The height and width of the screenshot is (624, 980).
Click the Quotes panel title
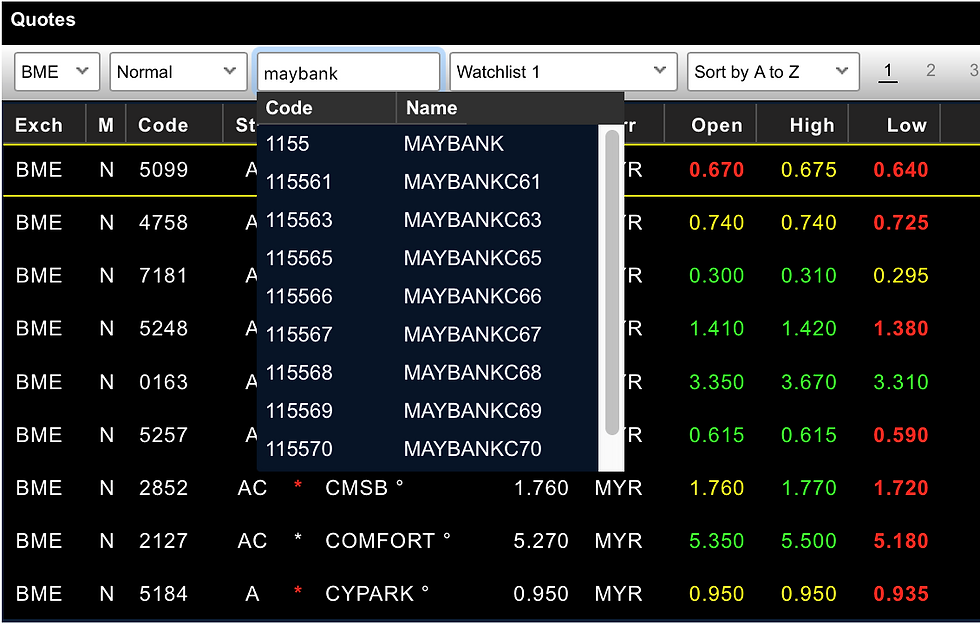[x=43, y=19]
